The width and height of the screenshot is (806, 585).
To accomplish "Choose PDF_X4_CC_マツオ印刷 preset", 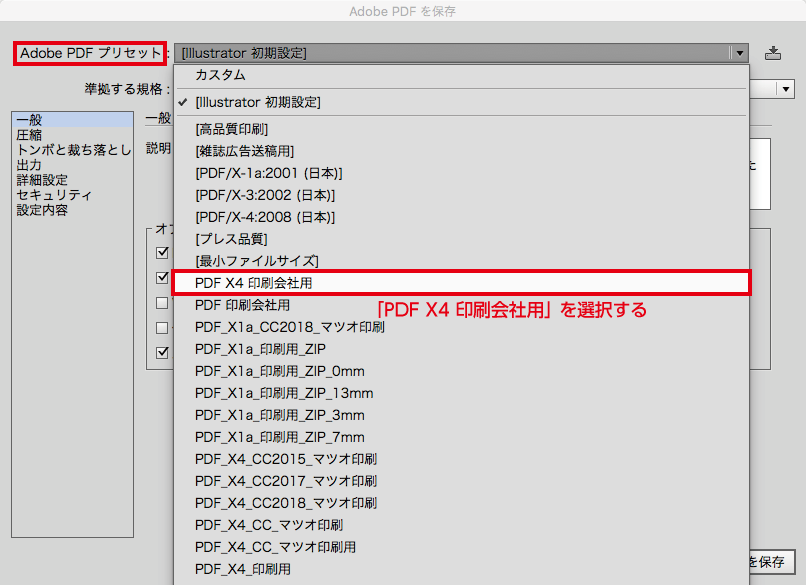I will click(461, 525).
